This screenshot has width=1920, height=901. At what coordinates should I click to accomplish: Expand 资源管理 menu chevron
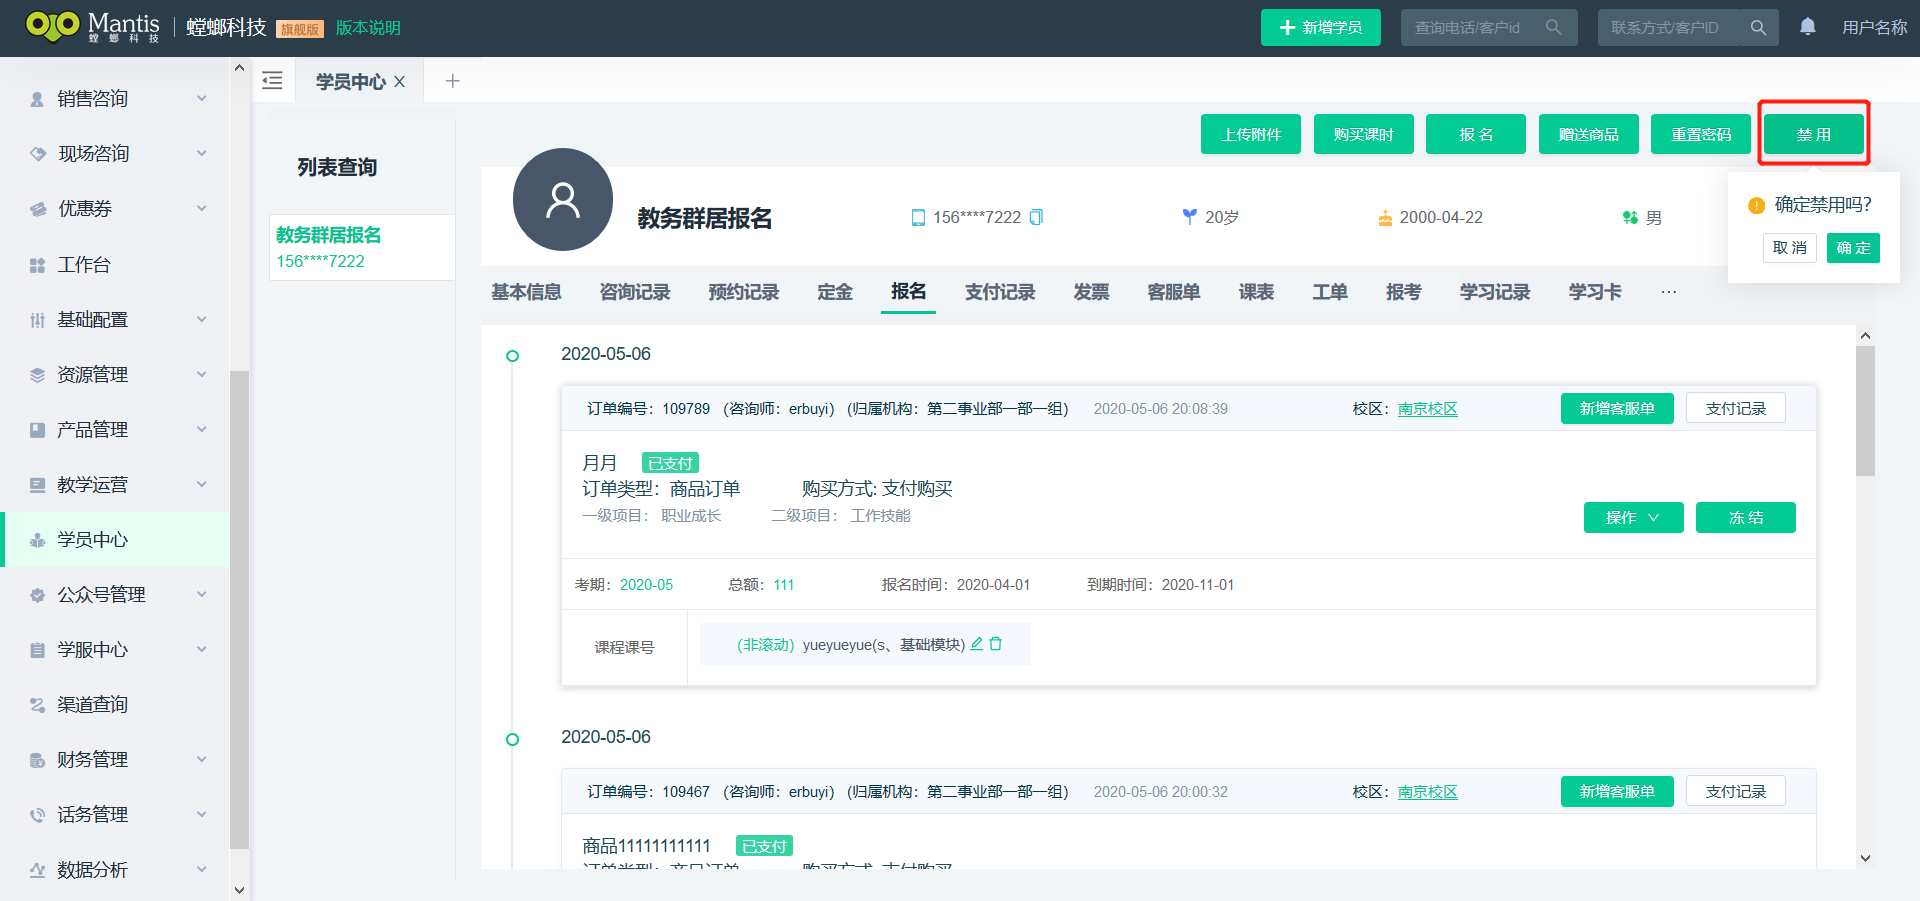pos(201,374)
